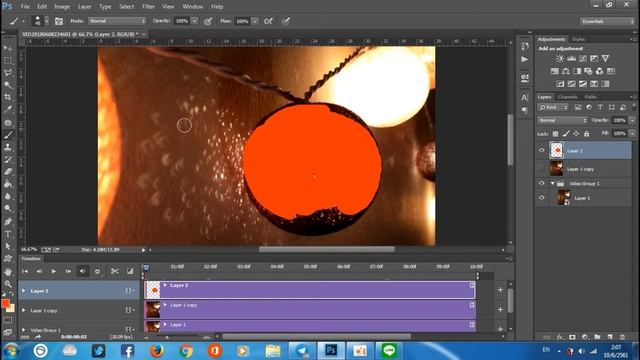Screen dimensions: 640x360
Task: Select the Zoom tool in toolbox
Action: (8, 284)
